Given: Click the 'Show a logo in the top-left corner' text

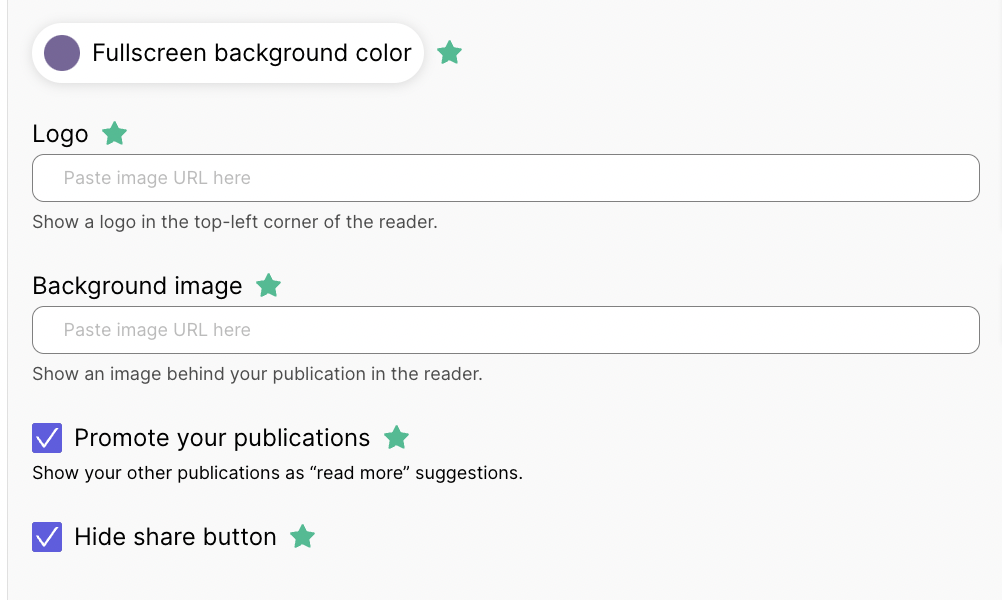Looking at the screenshot, I should pyautogui.click(x=235, y=222).
